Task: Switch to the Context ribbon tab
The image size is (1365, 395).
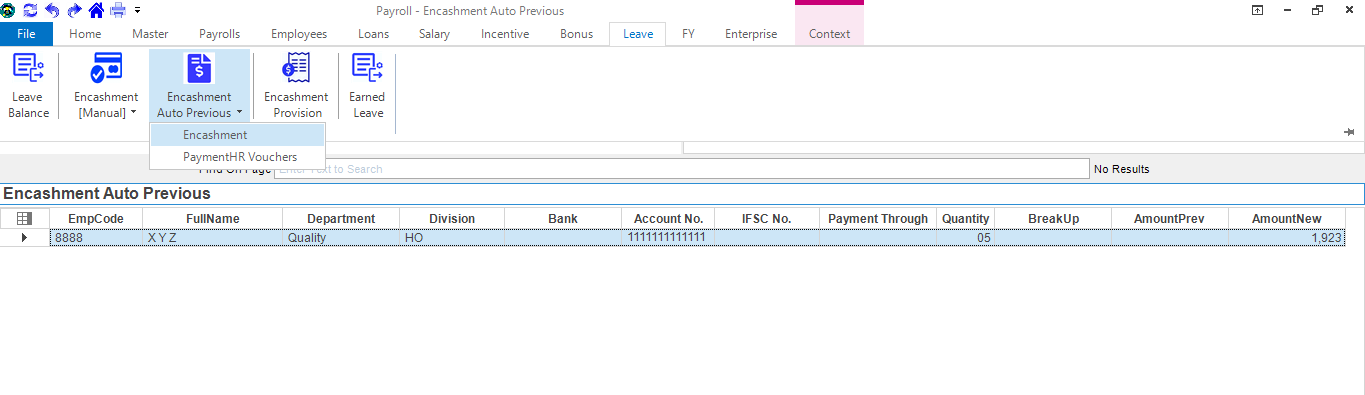Action: click(x=830, y=34)
